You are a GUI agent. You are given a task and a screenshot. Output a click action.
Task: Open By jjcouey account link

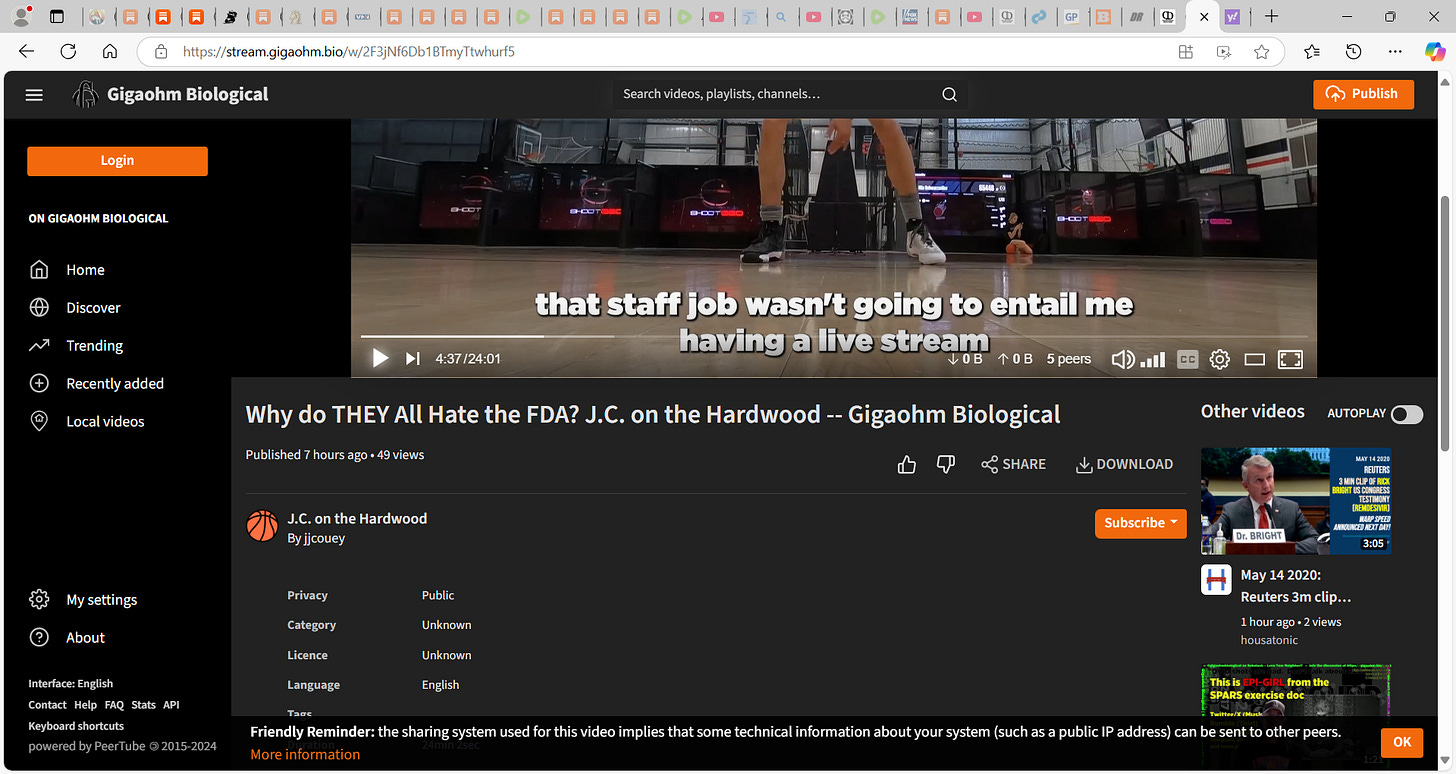pos(316,538)
